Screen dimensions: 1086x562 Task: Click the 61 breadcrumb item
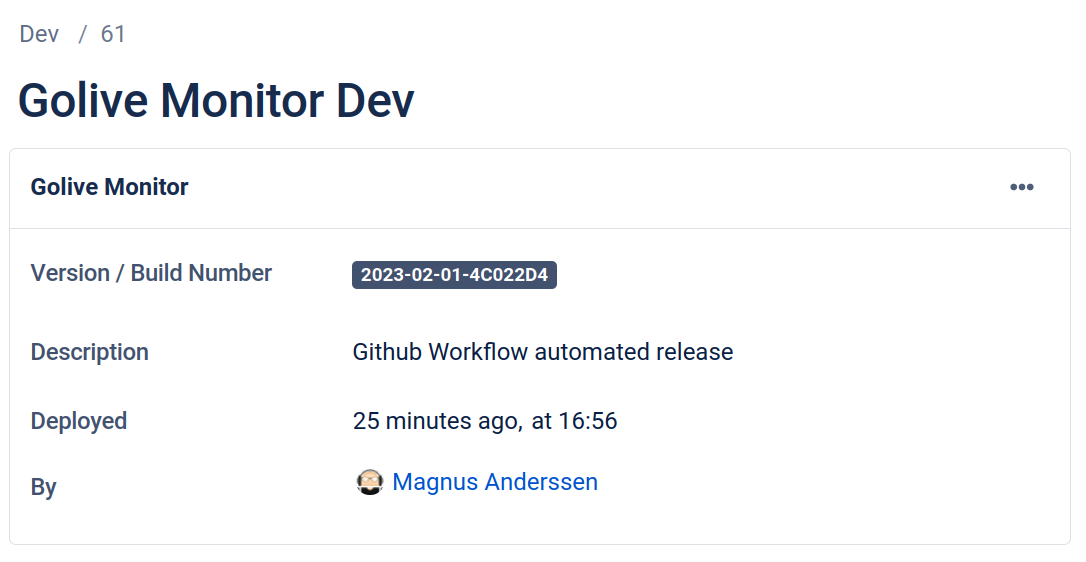pos(113,34)
